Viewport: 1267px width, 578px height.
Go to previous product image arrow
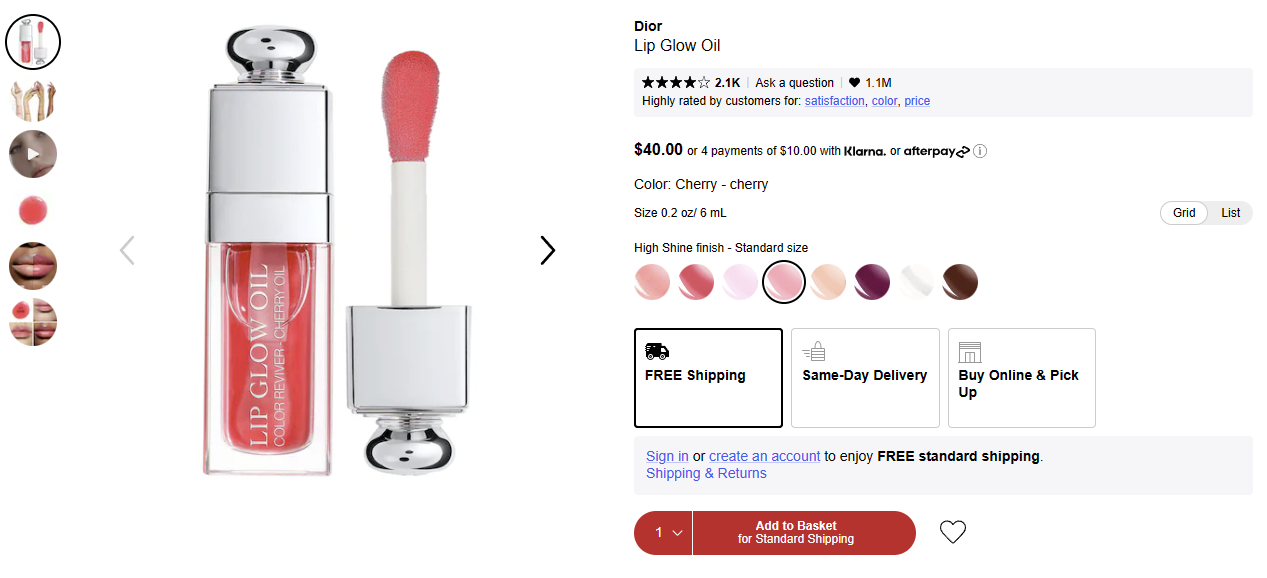[127, 250]
